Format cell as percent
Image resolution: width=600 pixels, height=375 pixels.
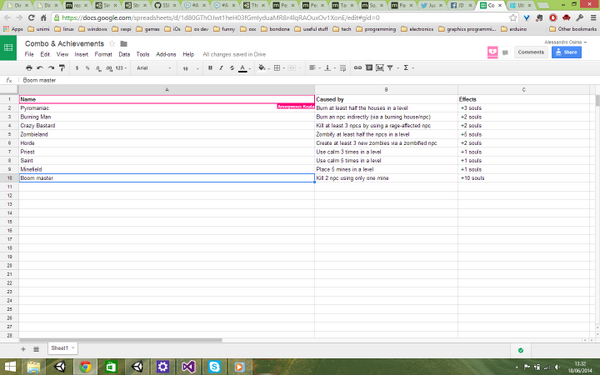tap(88, 68)
